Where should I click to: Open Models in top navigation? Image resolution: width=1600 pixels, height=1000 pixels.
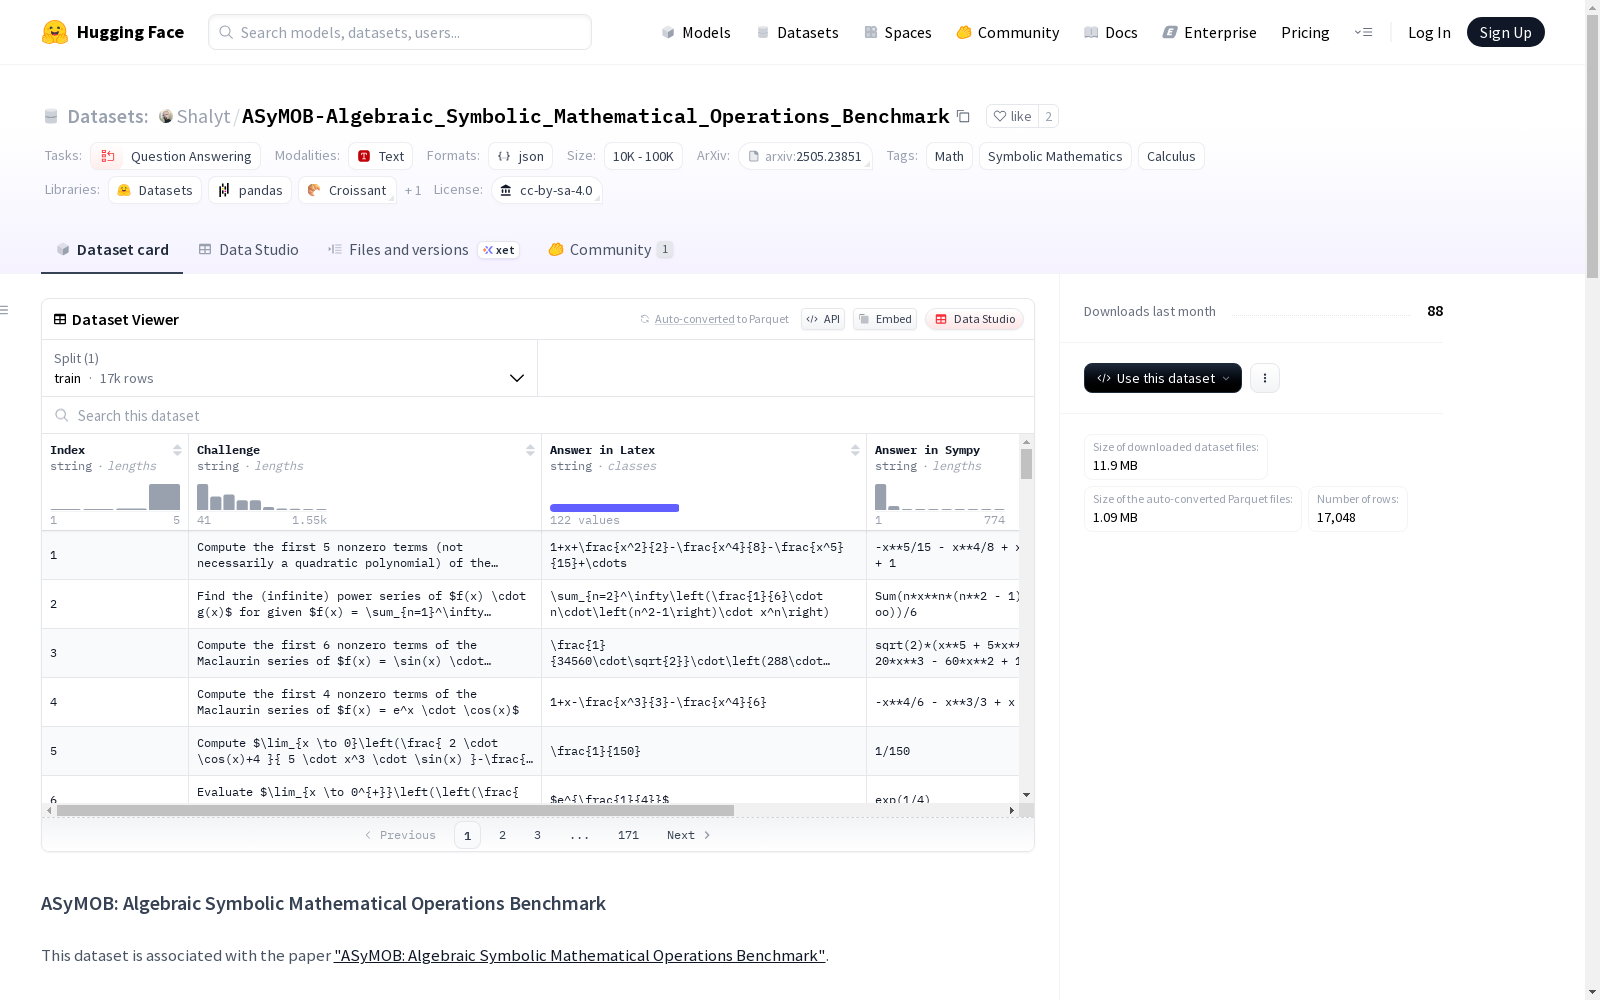[x=696, y=32]
